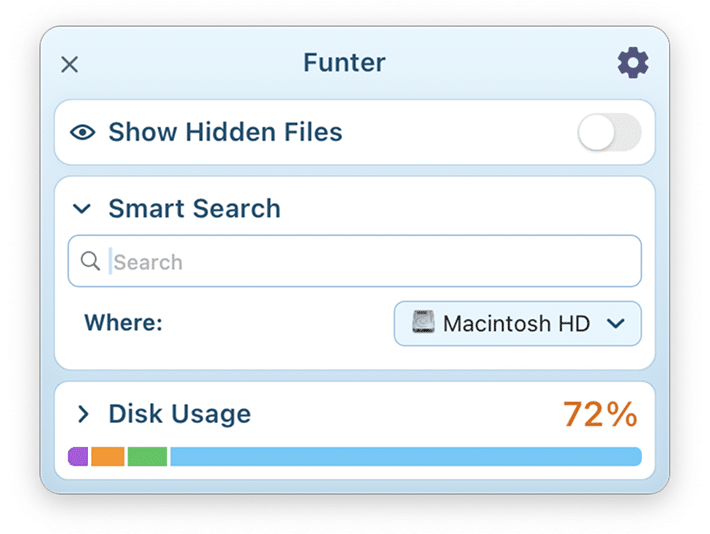Click the Where: label
This screenshot has width=710, height=534.
tap(123, 322)
